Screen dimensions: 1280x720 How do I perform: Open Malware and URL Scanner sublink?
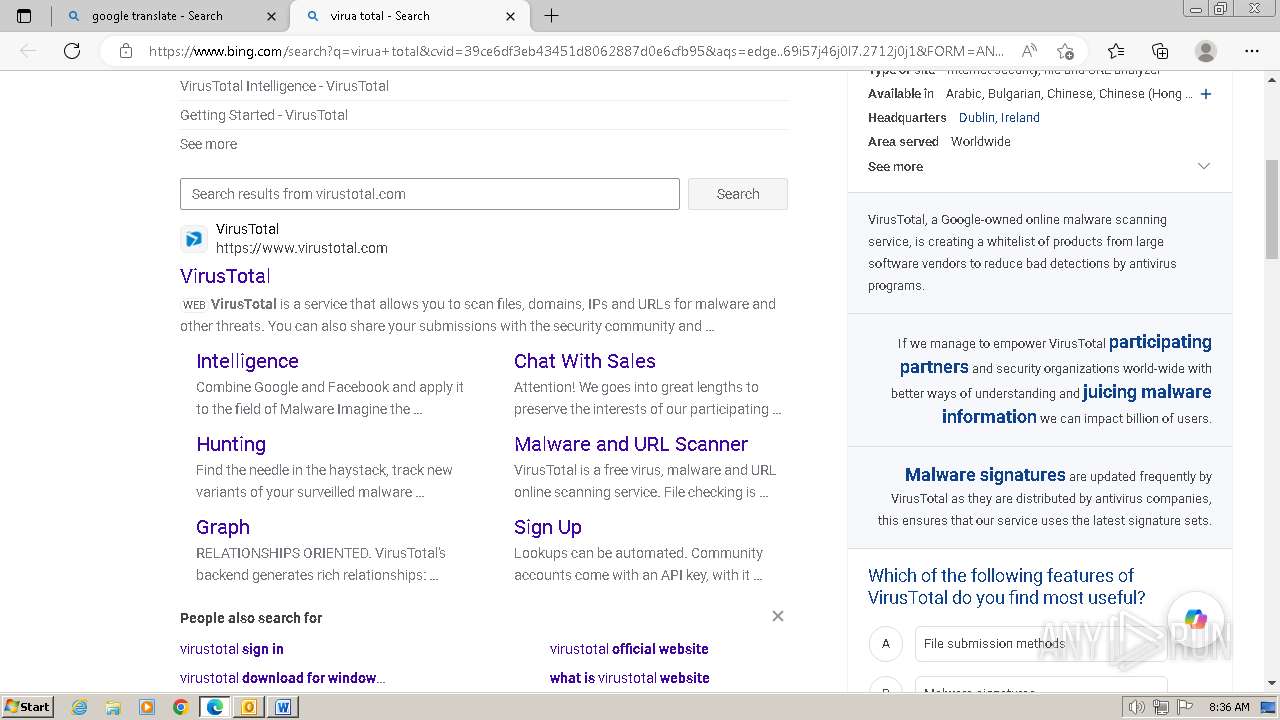[631, 444]
